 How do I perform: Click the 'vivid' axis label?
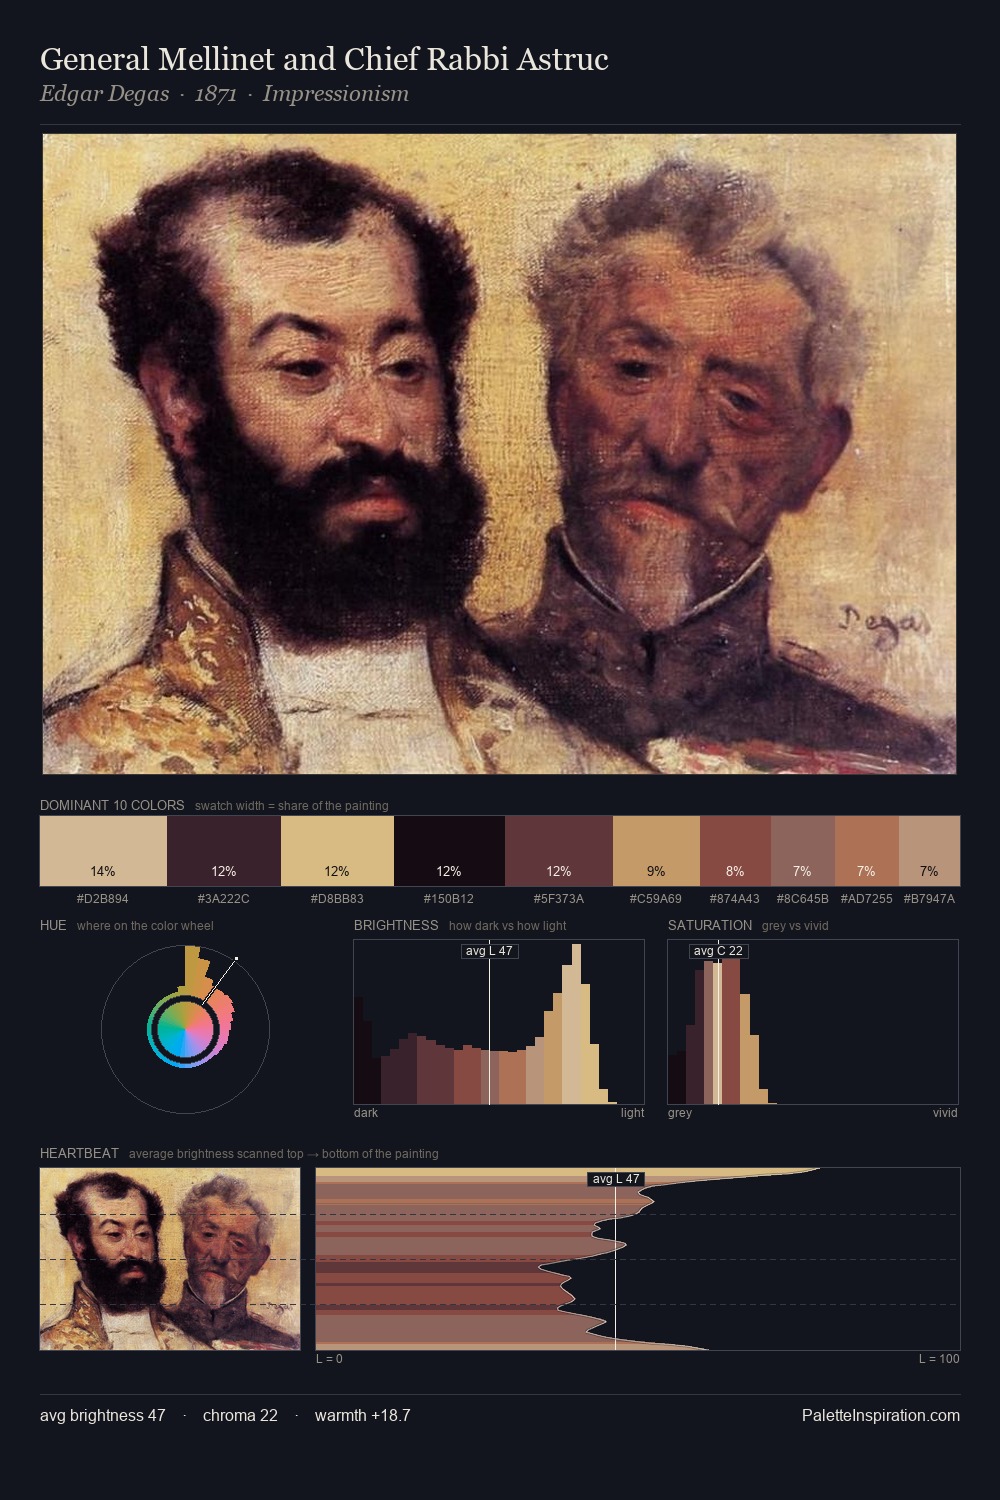click(945, 1113)
